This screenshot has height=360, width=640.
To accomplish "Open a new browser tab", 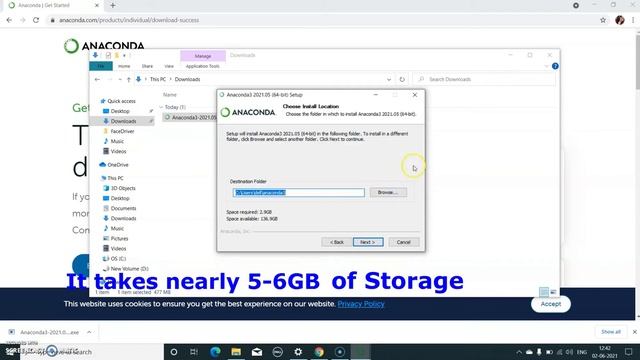I will point(113,5).
